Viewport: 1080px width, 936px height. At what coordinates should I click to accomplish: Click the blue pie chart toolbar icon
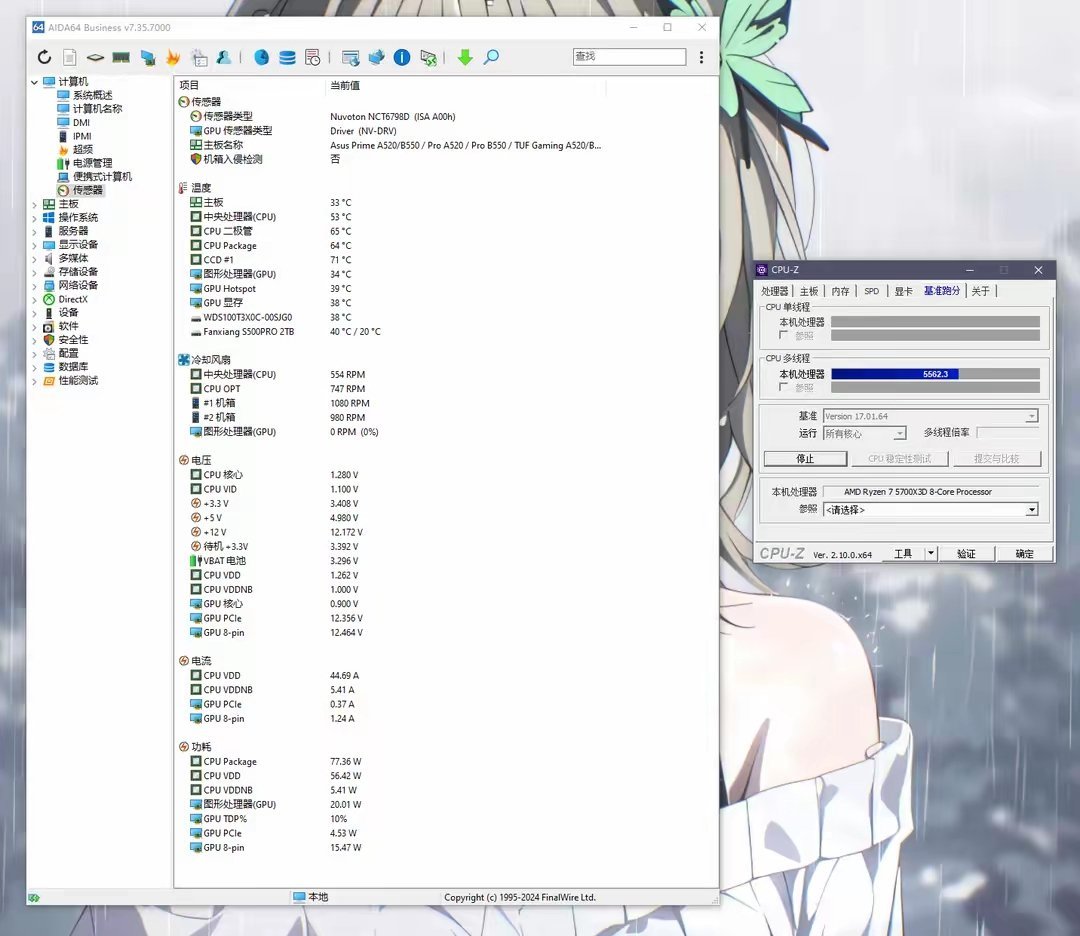[x=262, y=57]
